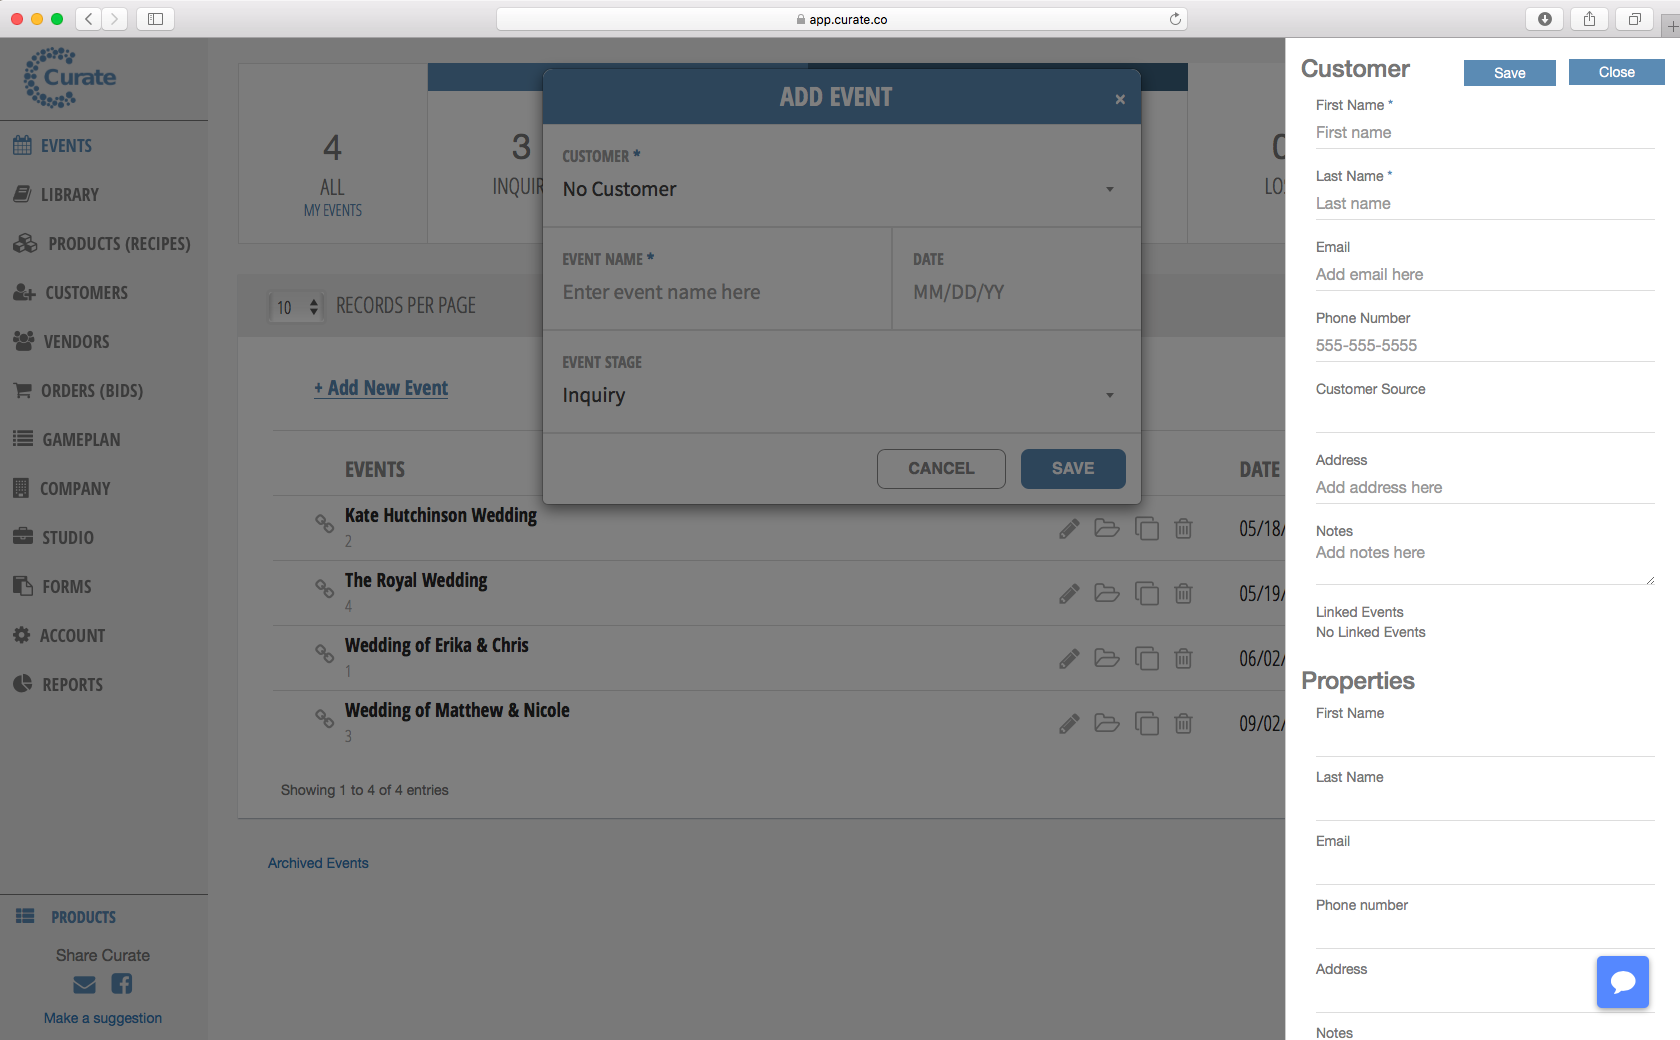
Task: Open the Archived Events link
Action: pos(318,863)
